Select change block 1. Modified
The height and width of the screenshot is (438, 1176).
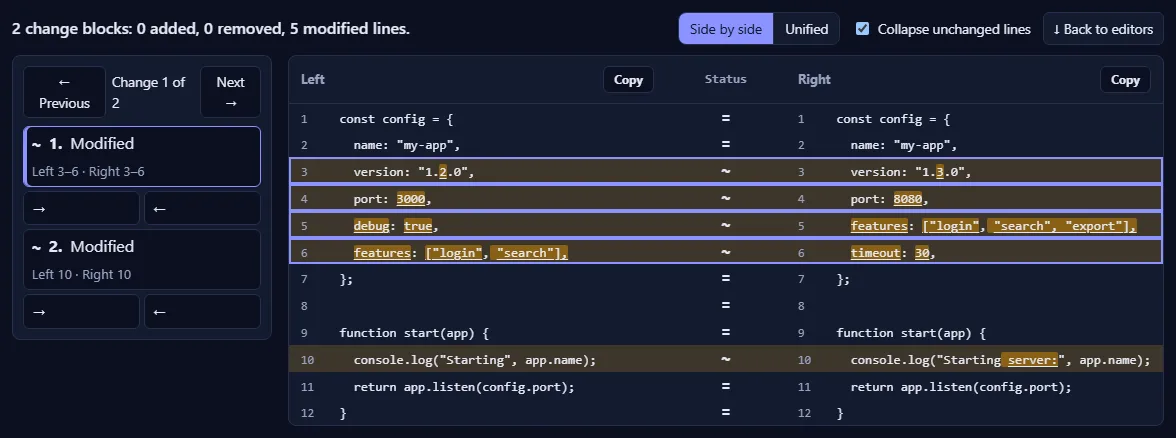coord(142,156)
